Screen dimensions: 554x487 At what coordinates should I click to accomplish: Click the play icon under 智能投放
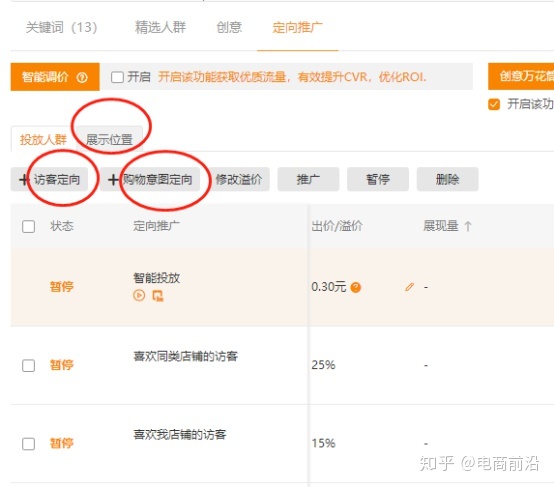tap(139, 295)
